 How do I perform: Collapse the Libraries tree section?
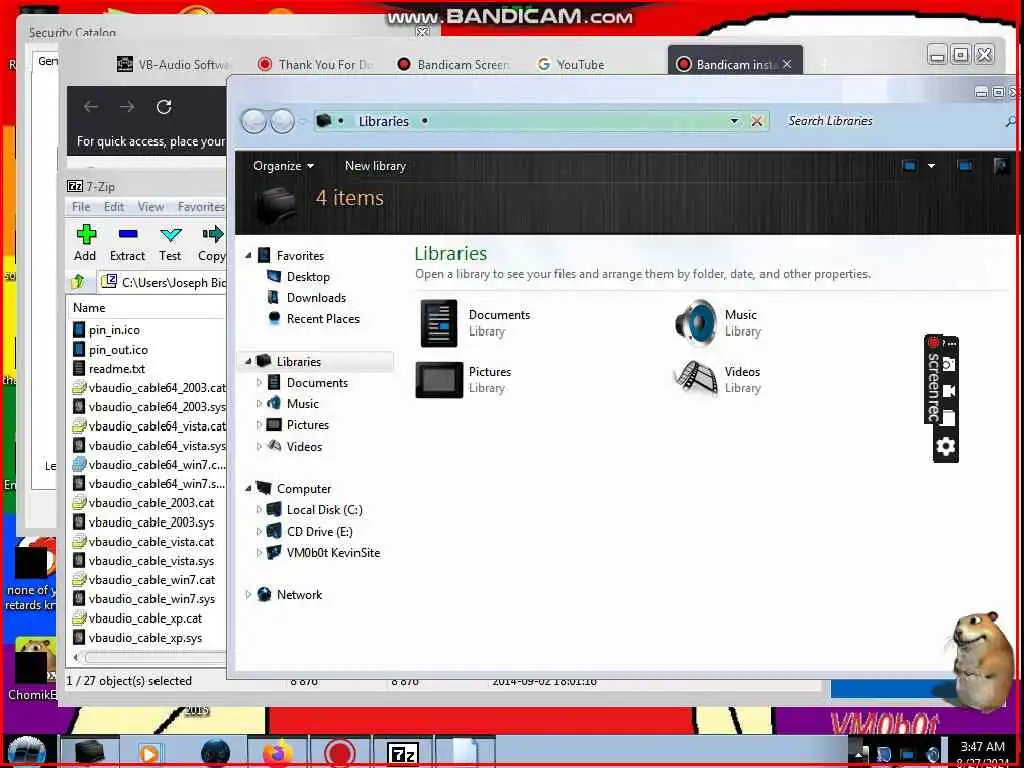[x=248, y=361]
